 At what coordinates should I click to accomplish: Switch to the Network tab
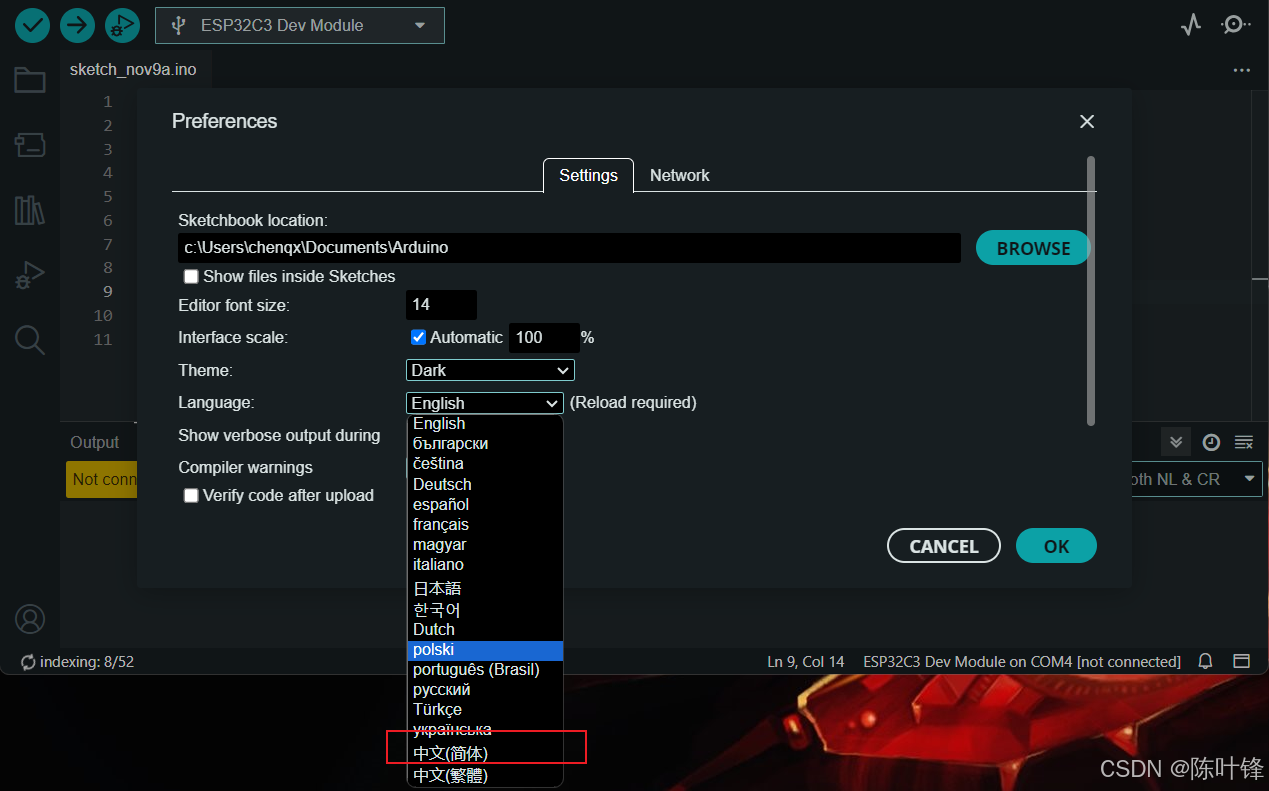point(680,175)
